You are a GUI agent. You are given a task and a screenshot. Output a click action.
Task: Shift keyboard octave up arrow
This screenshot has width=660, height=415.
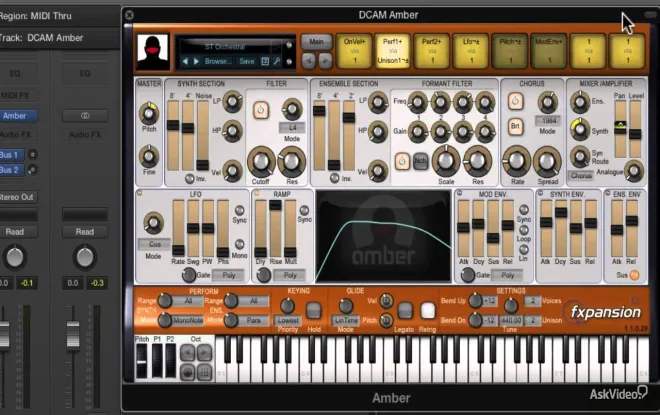click(x=205, y=353)
